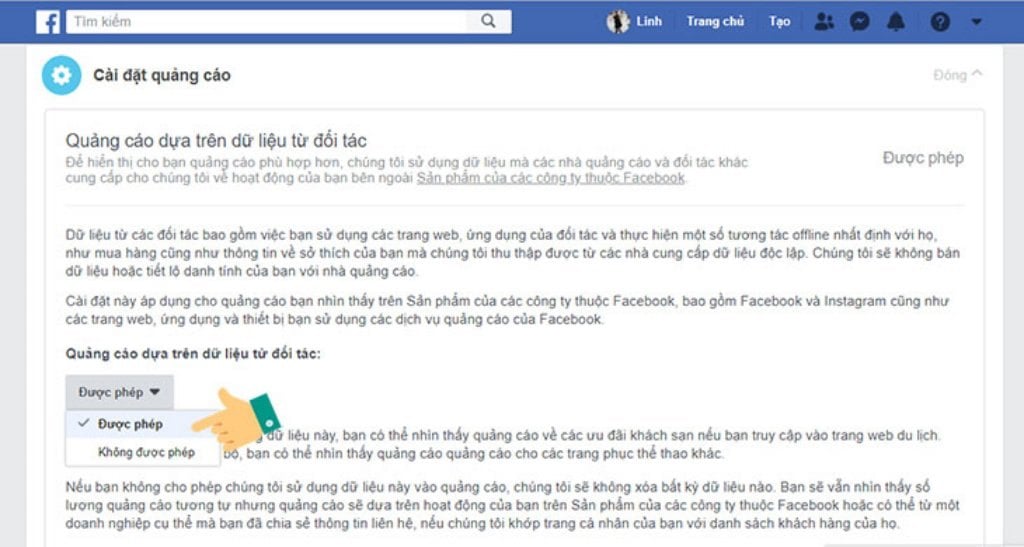Open the Messenger icon
Viewport: 1024px width, 547px height.
[859, 22]
